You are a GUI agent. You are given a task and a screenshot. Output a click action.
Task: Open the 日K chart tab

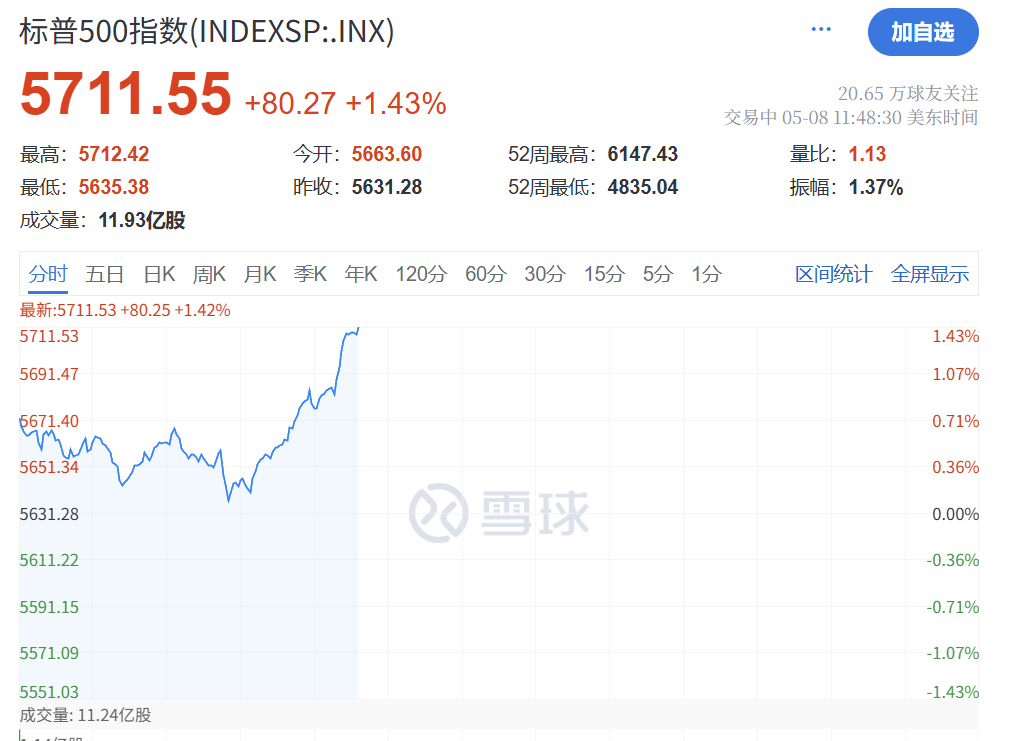point(159,274)
